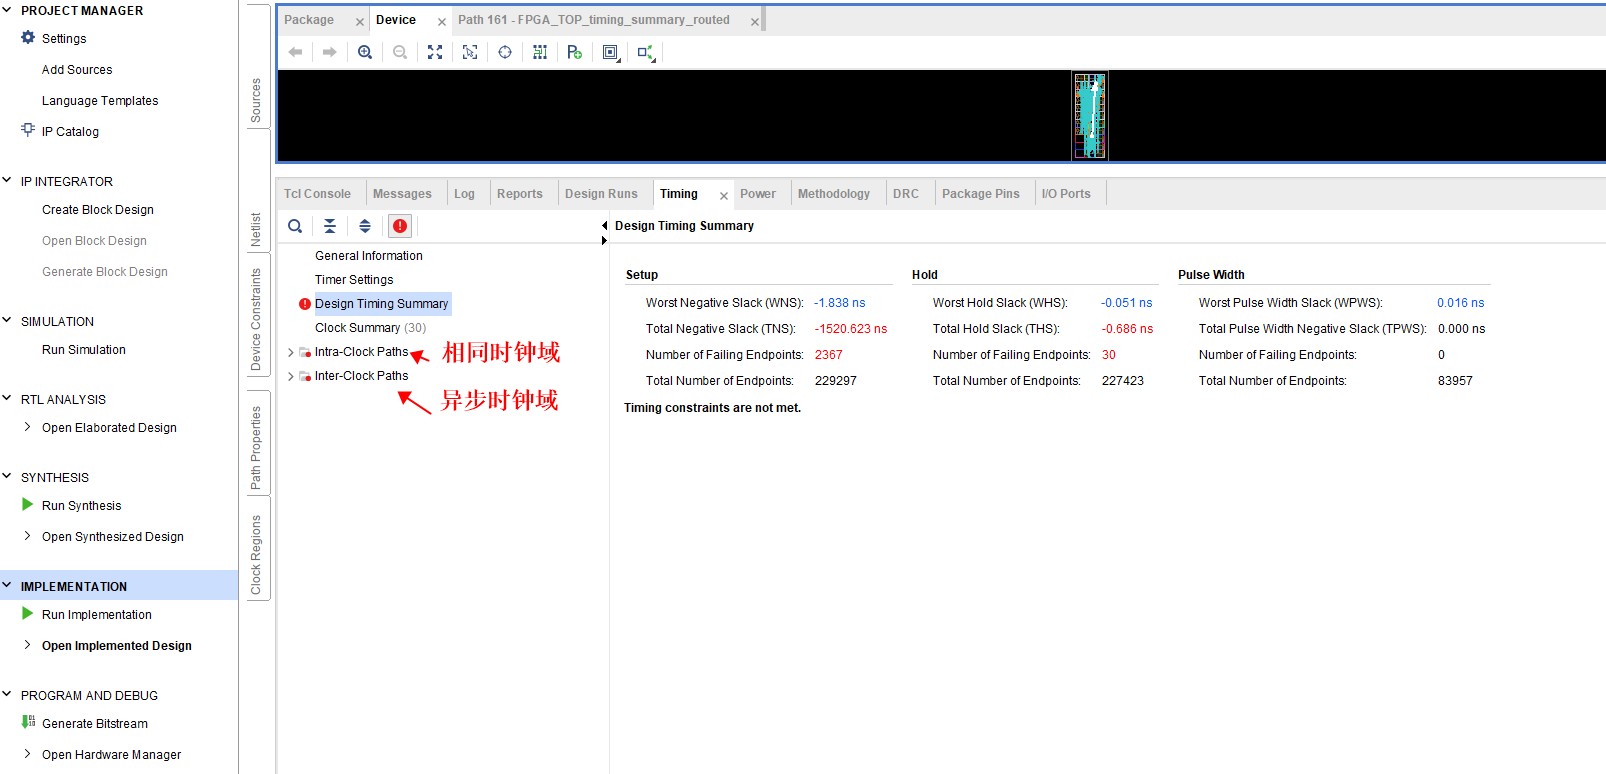Open the vertical Netlist side tab
Viewport: 1606px width, 774px height.
point(257,229)
